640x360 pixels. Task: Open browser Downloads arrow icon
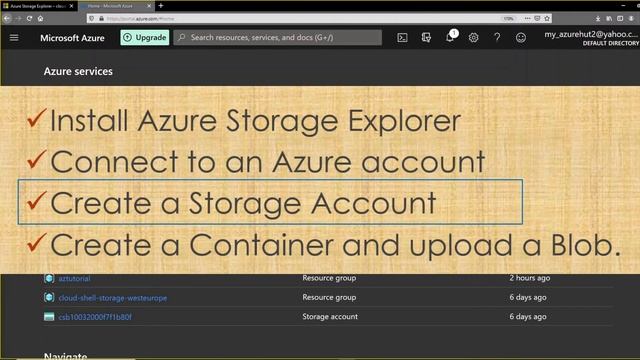click(598, 18)
